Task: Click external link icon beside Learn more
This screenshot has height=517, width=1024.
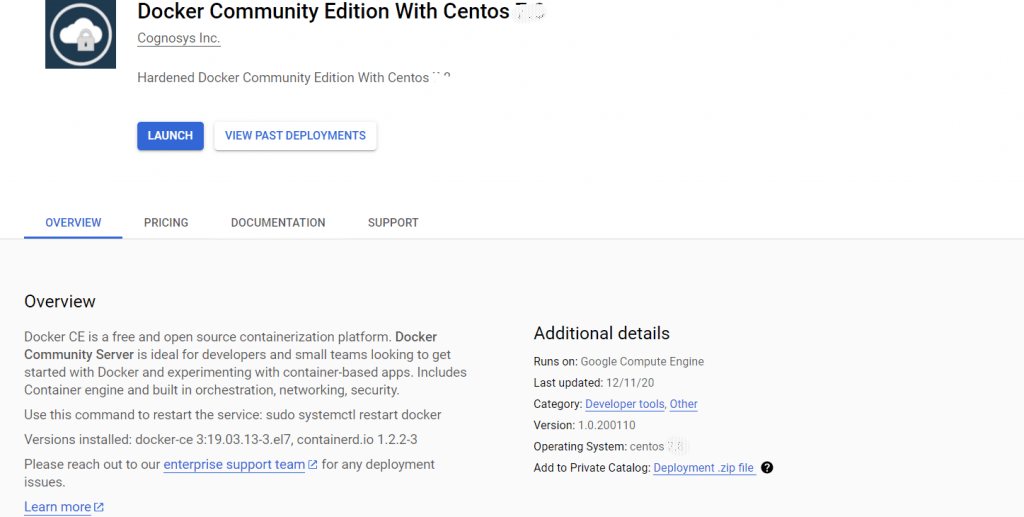Action: pyautogui.click(x=99, y=508)
